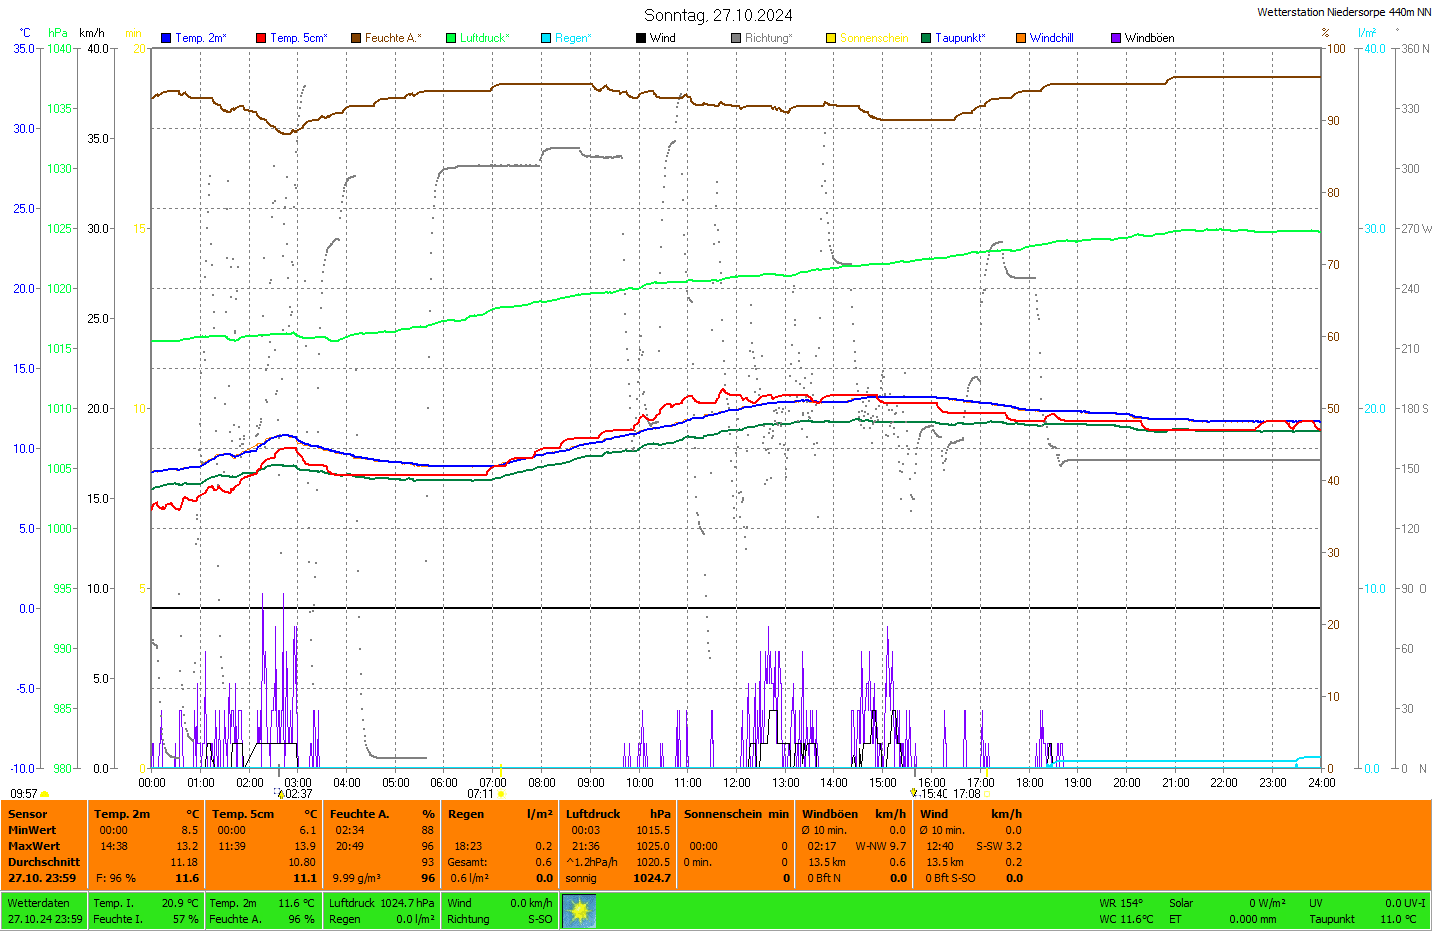
Task: Click the sunset marker next to 17:08
Action: (987, 794)
